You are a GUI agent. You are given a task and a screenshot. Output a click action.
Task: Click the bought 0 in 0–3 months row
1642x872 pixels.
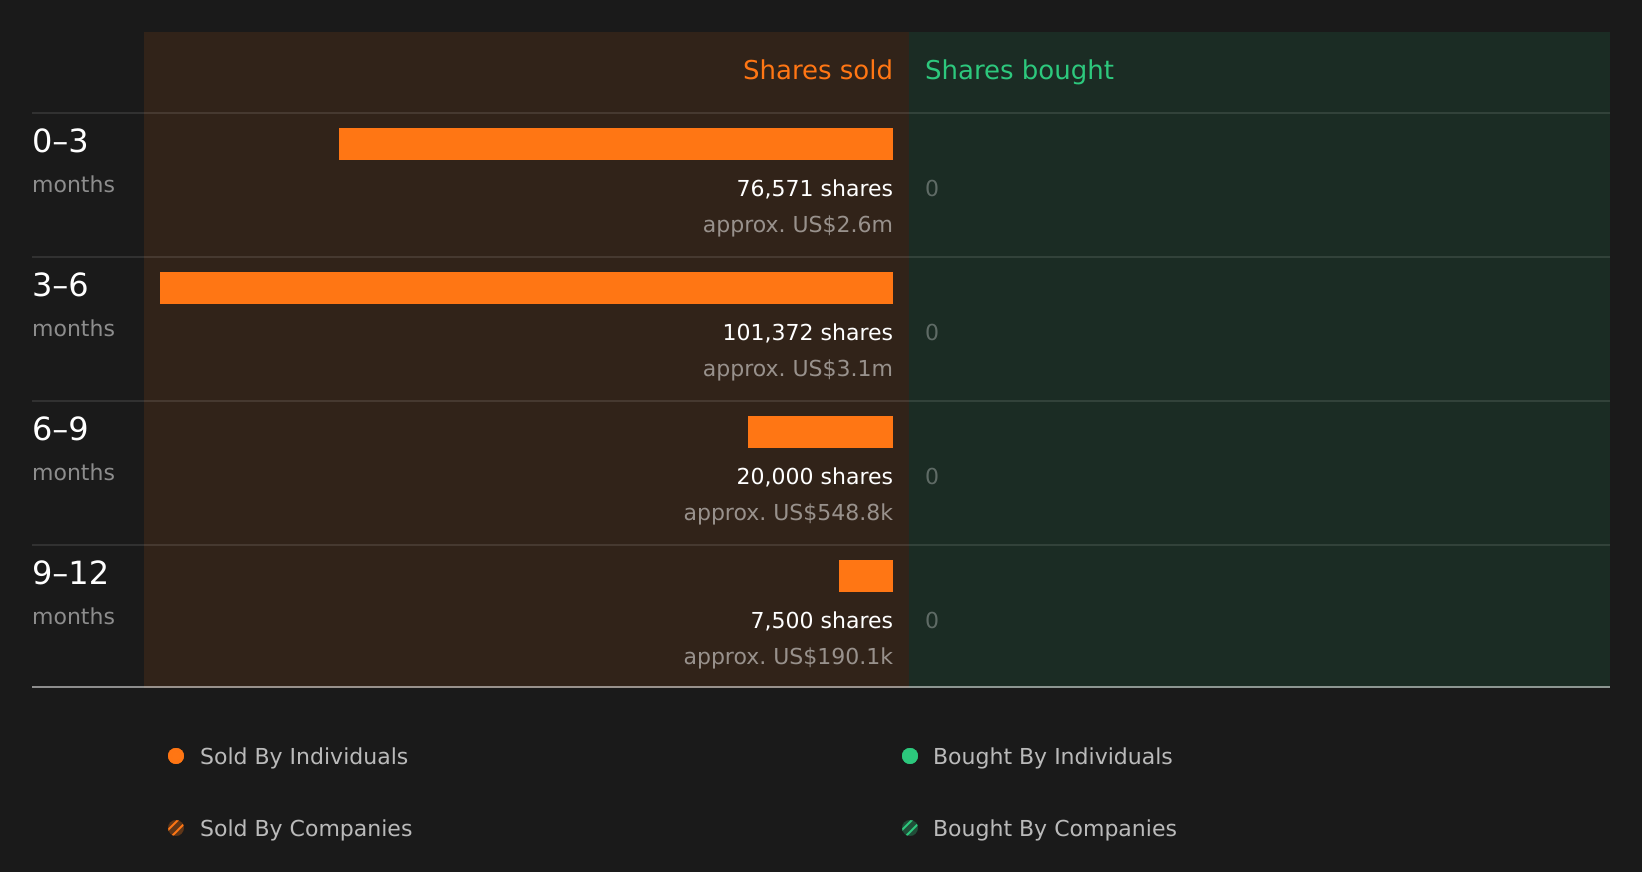[x=932, y=189]
